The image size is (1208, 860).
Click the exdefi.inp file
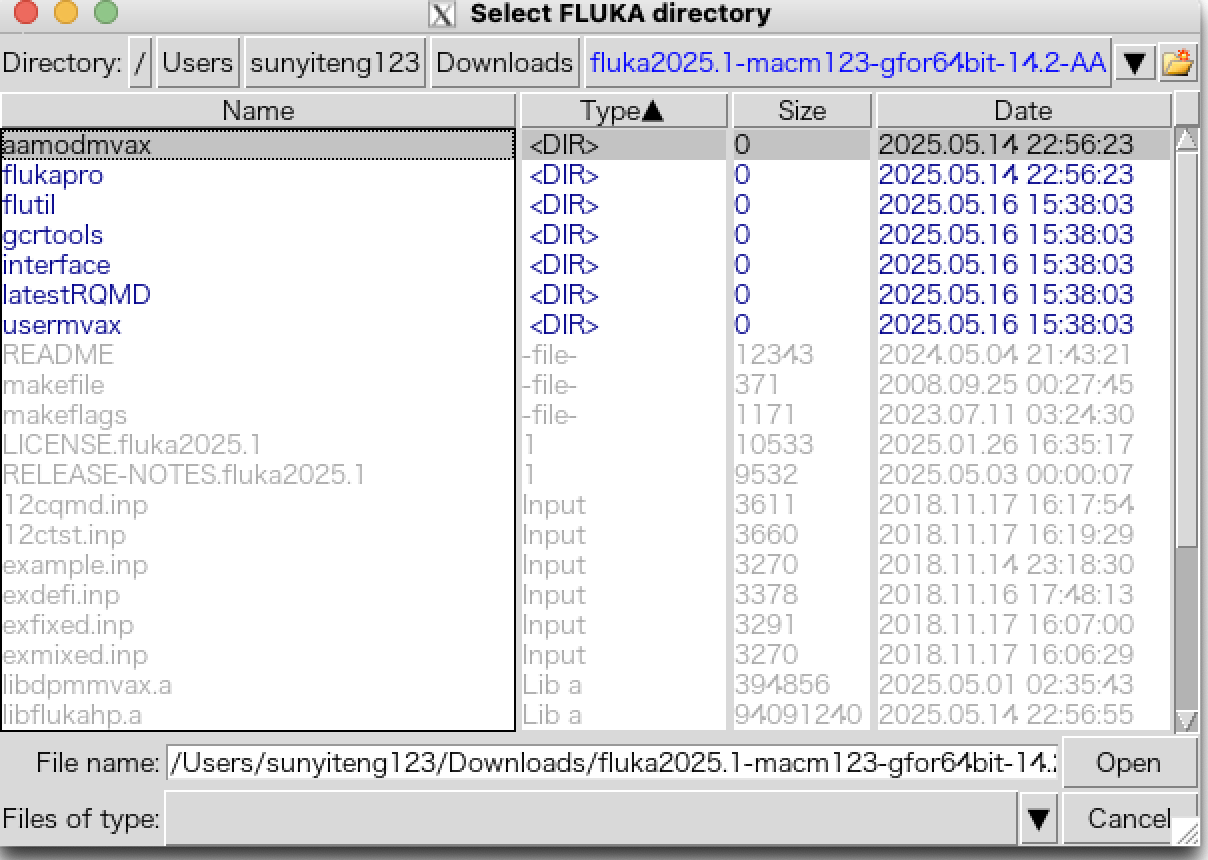pos(61,595)
